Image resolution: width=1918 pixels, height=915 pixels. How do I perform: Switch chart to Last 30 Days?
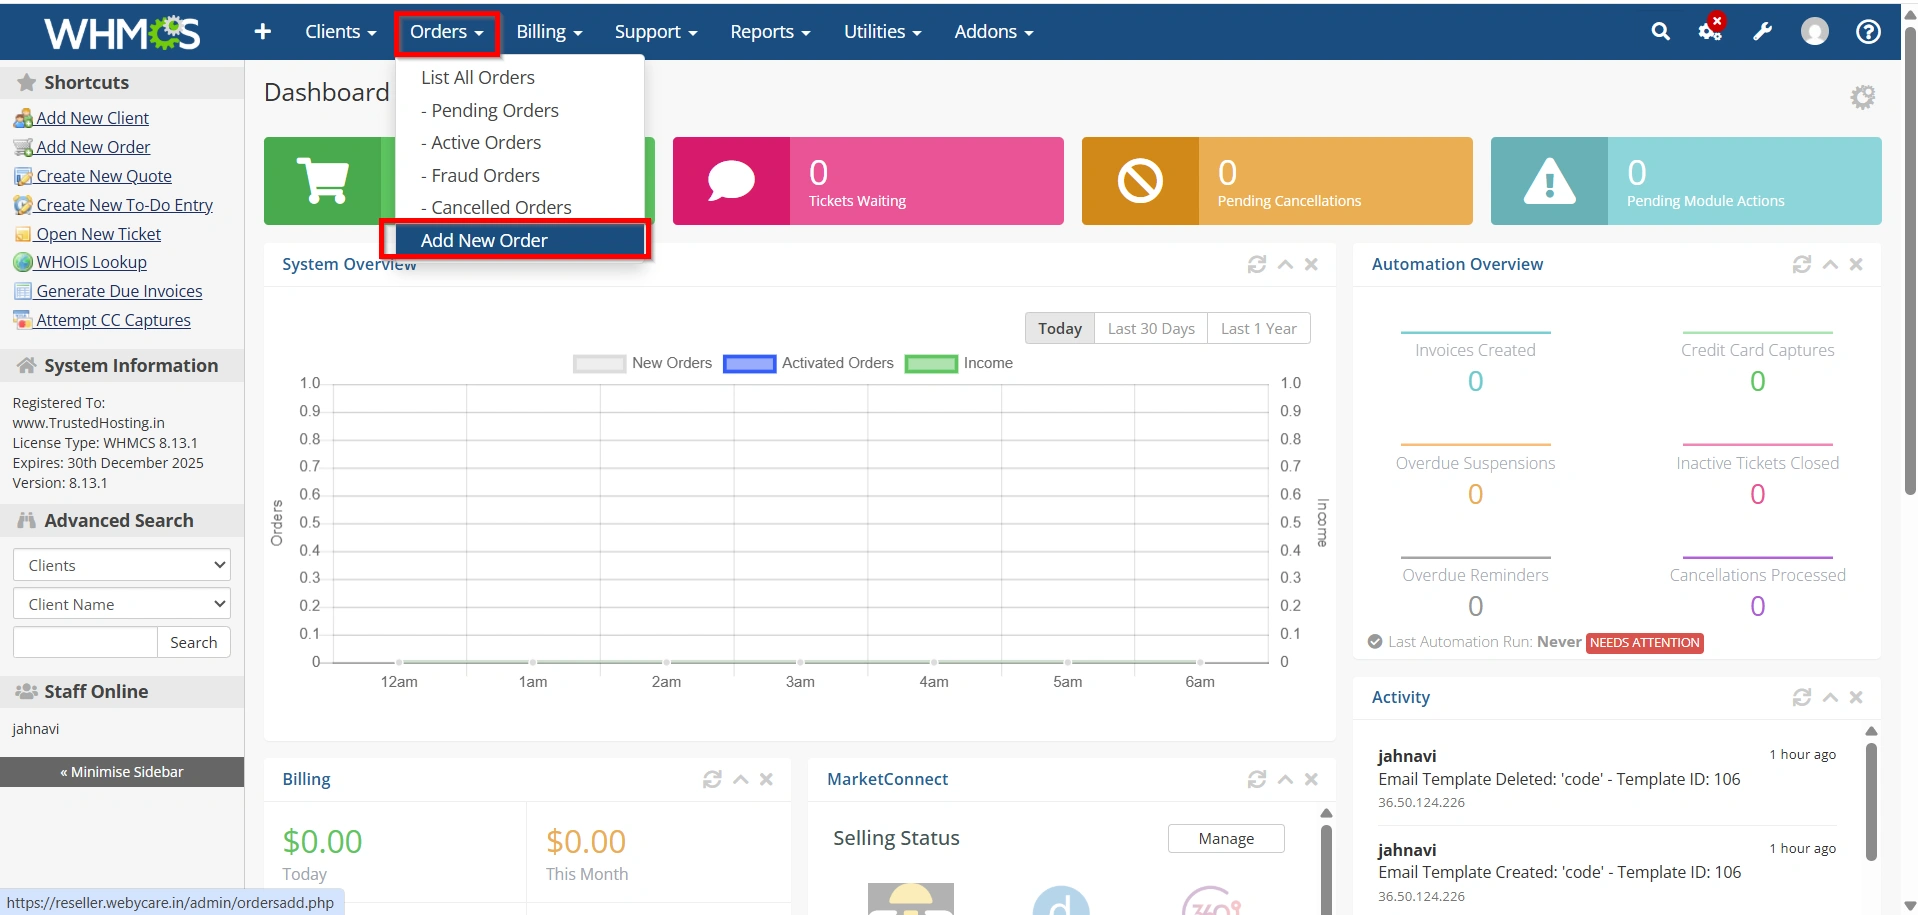coord(1151,328)
